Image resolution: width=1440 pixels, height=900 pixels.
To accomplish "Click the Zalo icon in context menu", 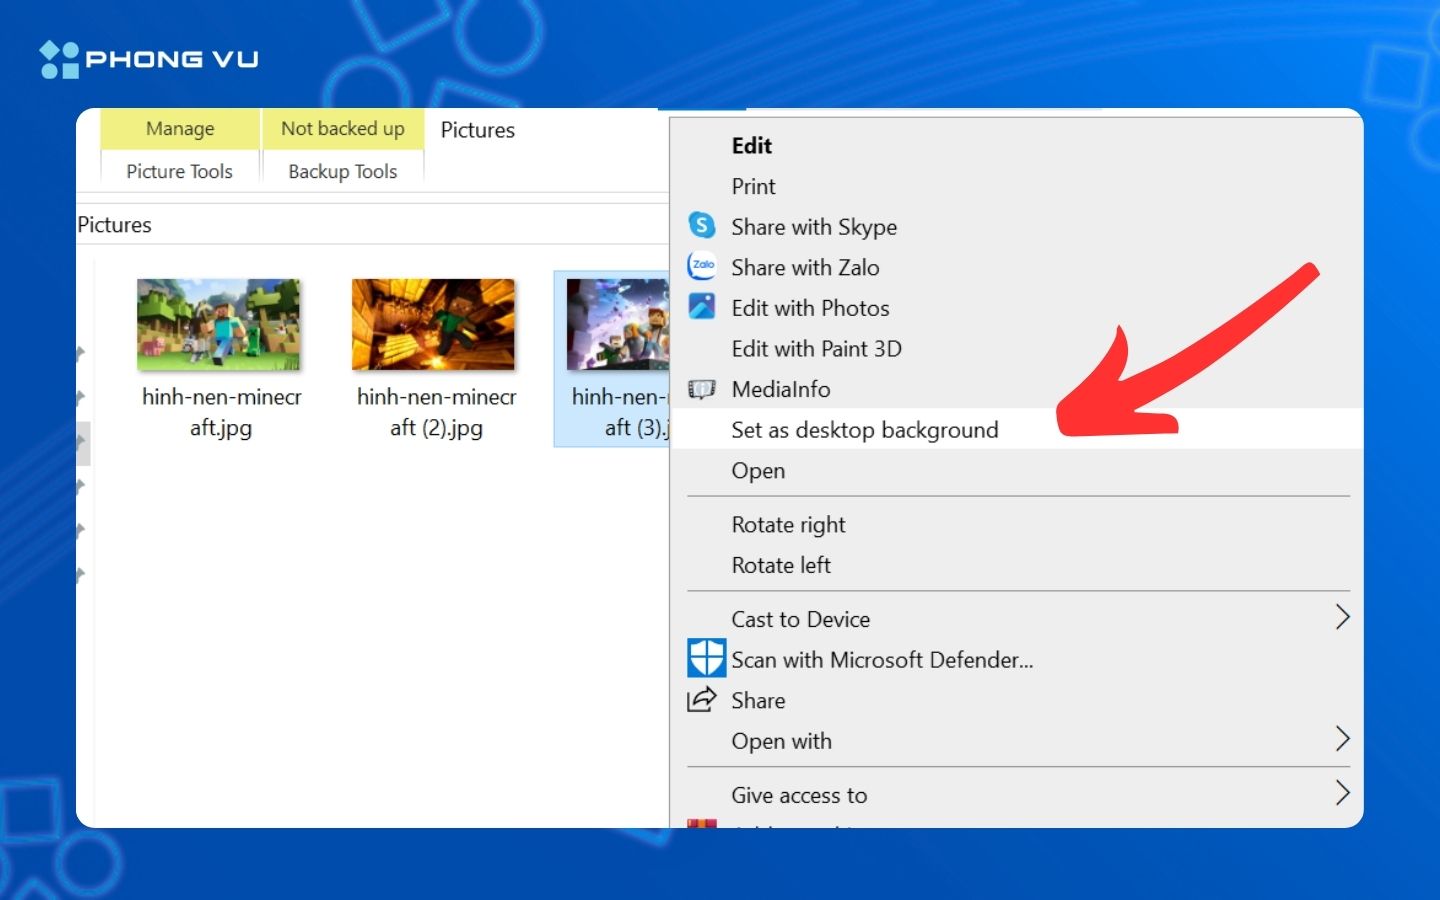I will coord(702,266).
